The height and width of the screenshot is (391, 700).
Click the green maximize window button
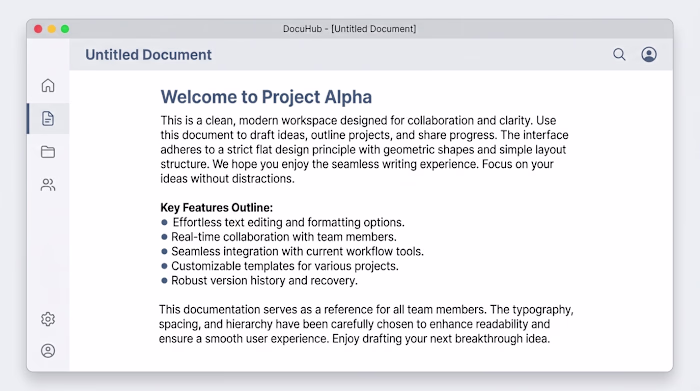pos(65,29)
